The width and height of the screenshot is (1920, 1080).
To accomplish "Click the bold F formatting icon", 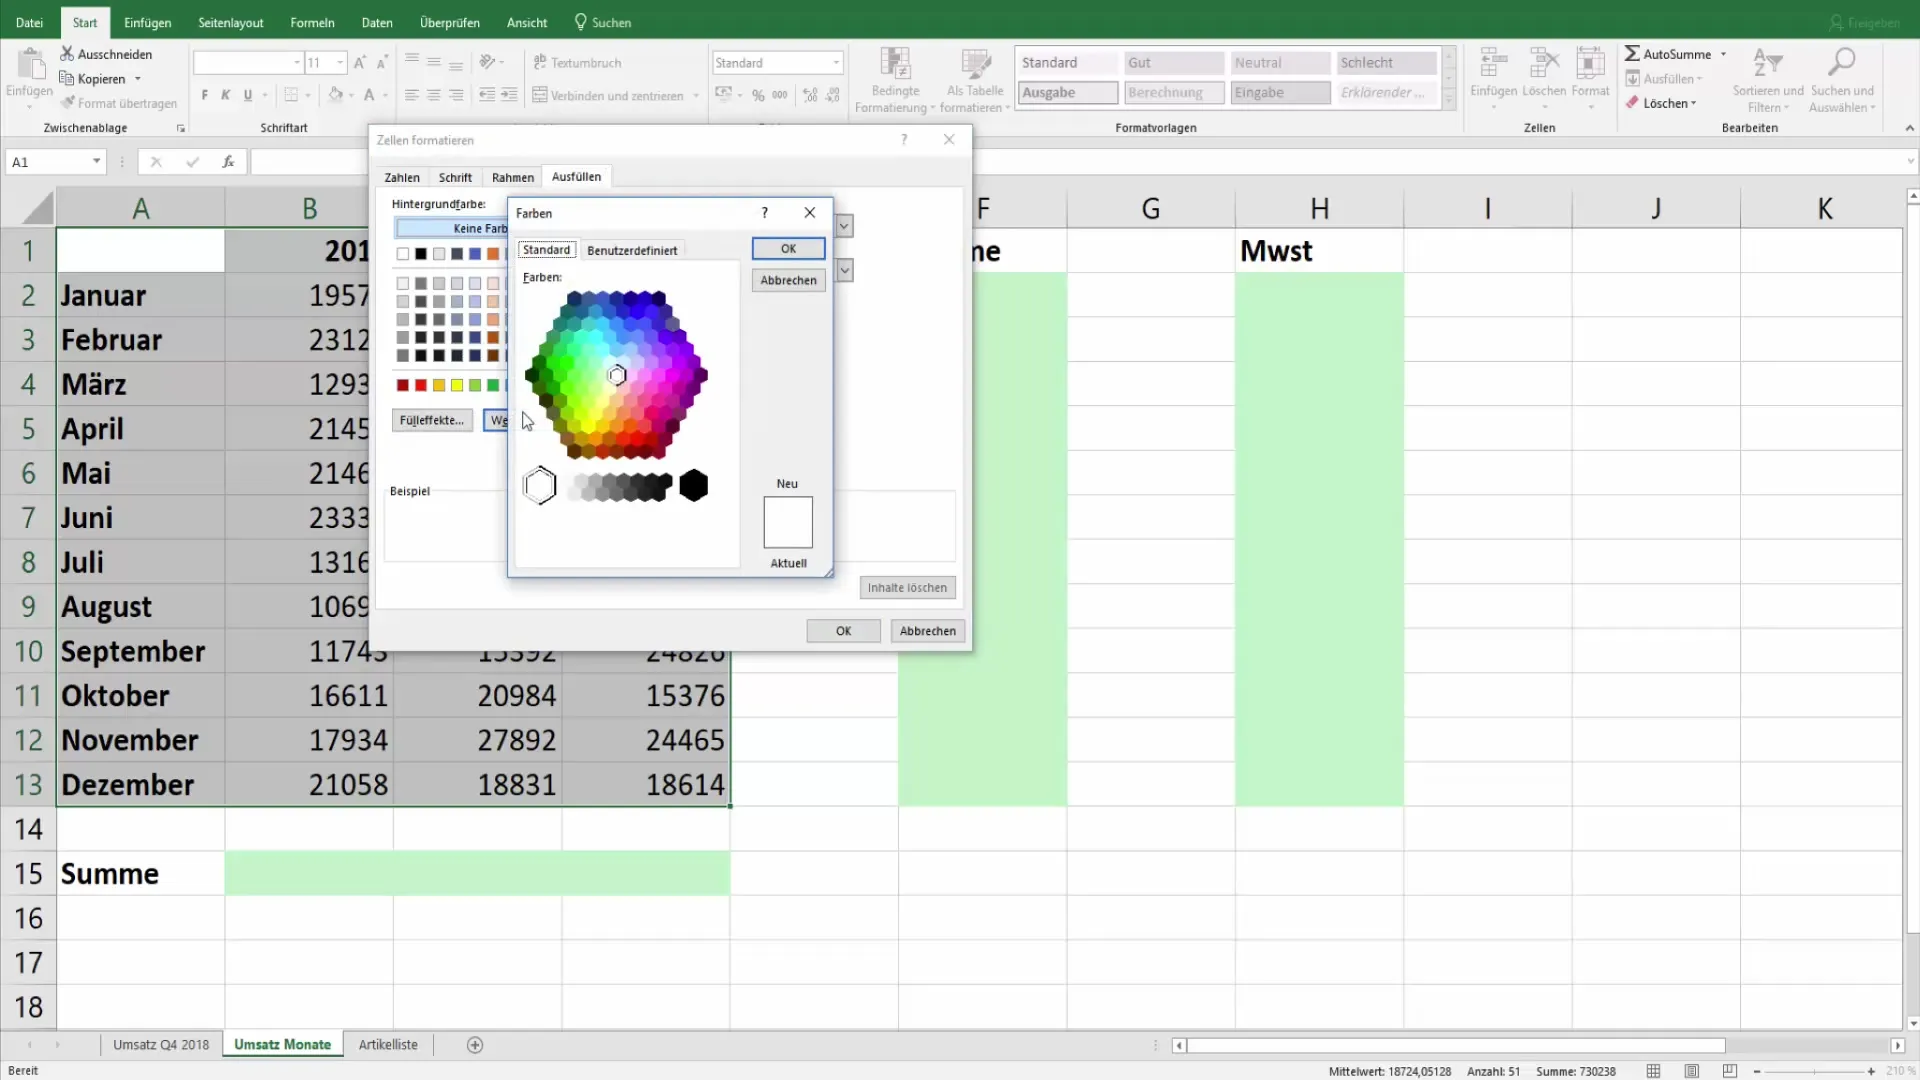I will tap(204, 95).
